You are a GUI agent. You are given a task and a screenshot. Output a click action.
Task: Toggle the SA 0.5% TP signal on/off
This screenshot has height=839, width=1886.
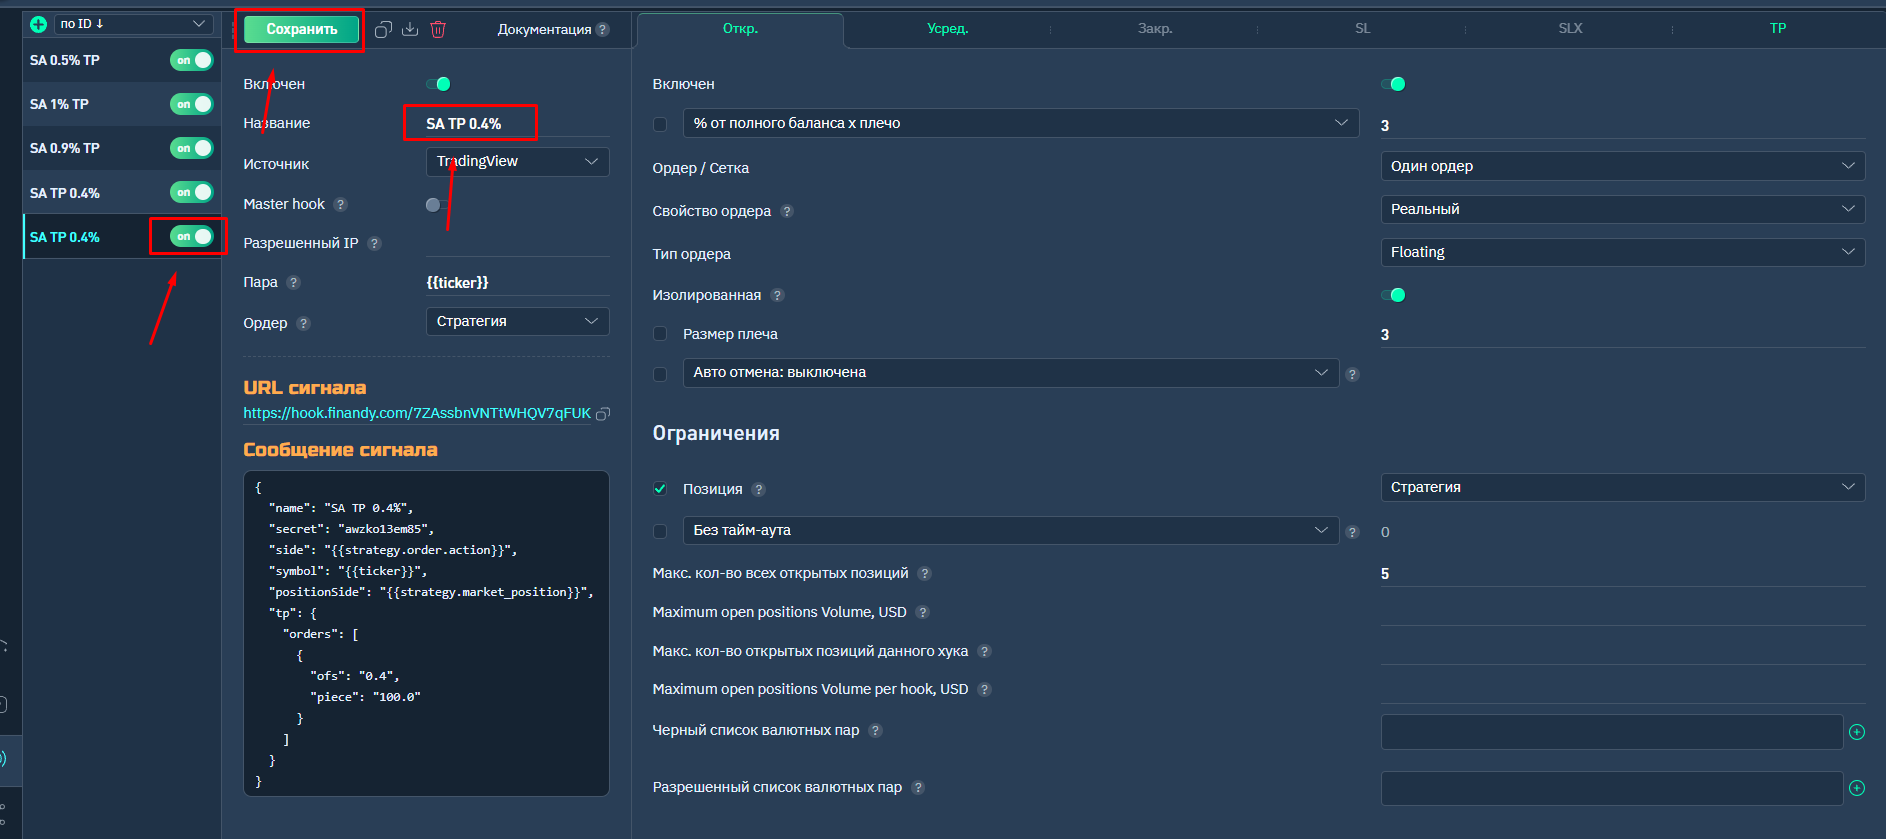tap(192, 60)
